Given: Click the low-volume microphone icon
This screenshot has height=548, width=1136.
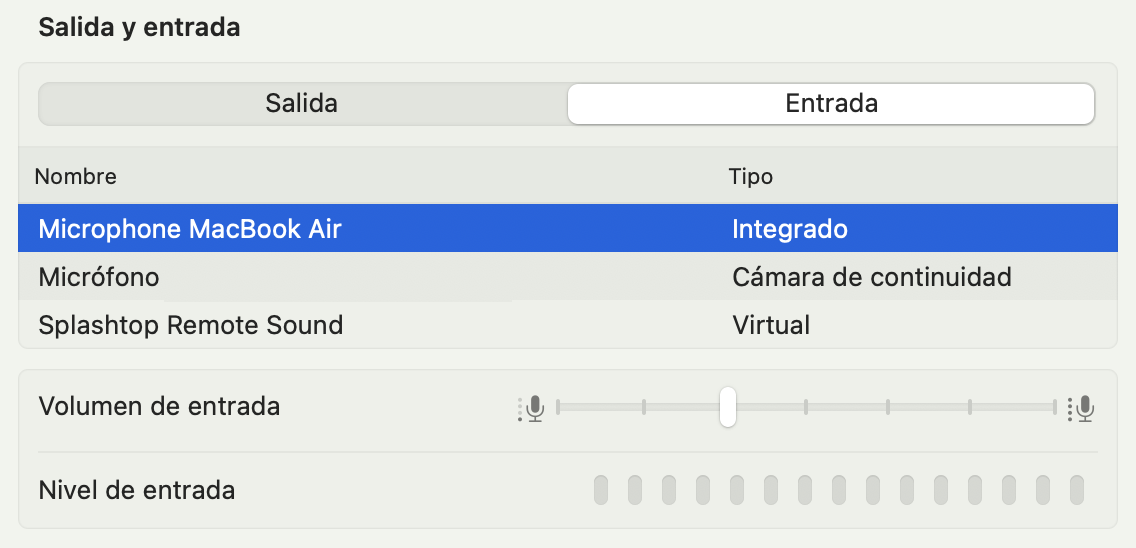Looking at the screenshot, I should tap(532, 409).
